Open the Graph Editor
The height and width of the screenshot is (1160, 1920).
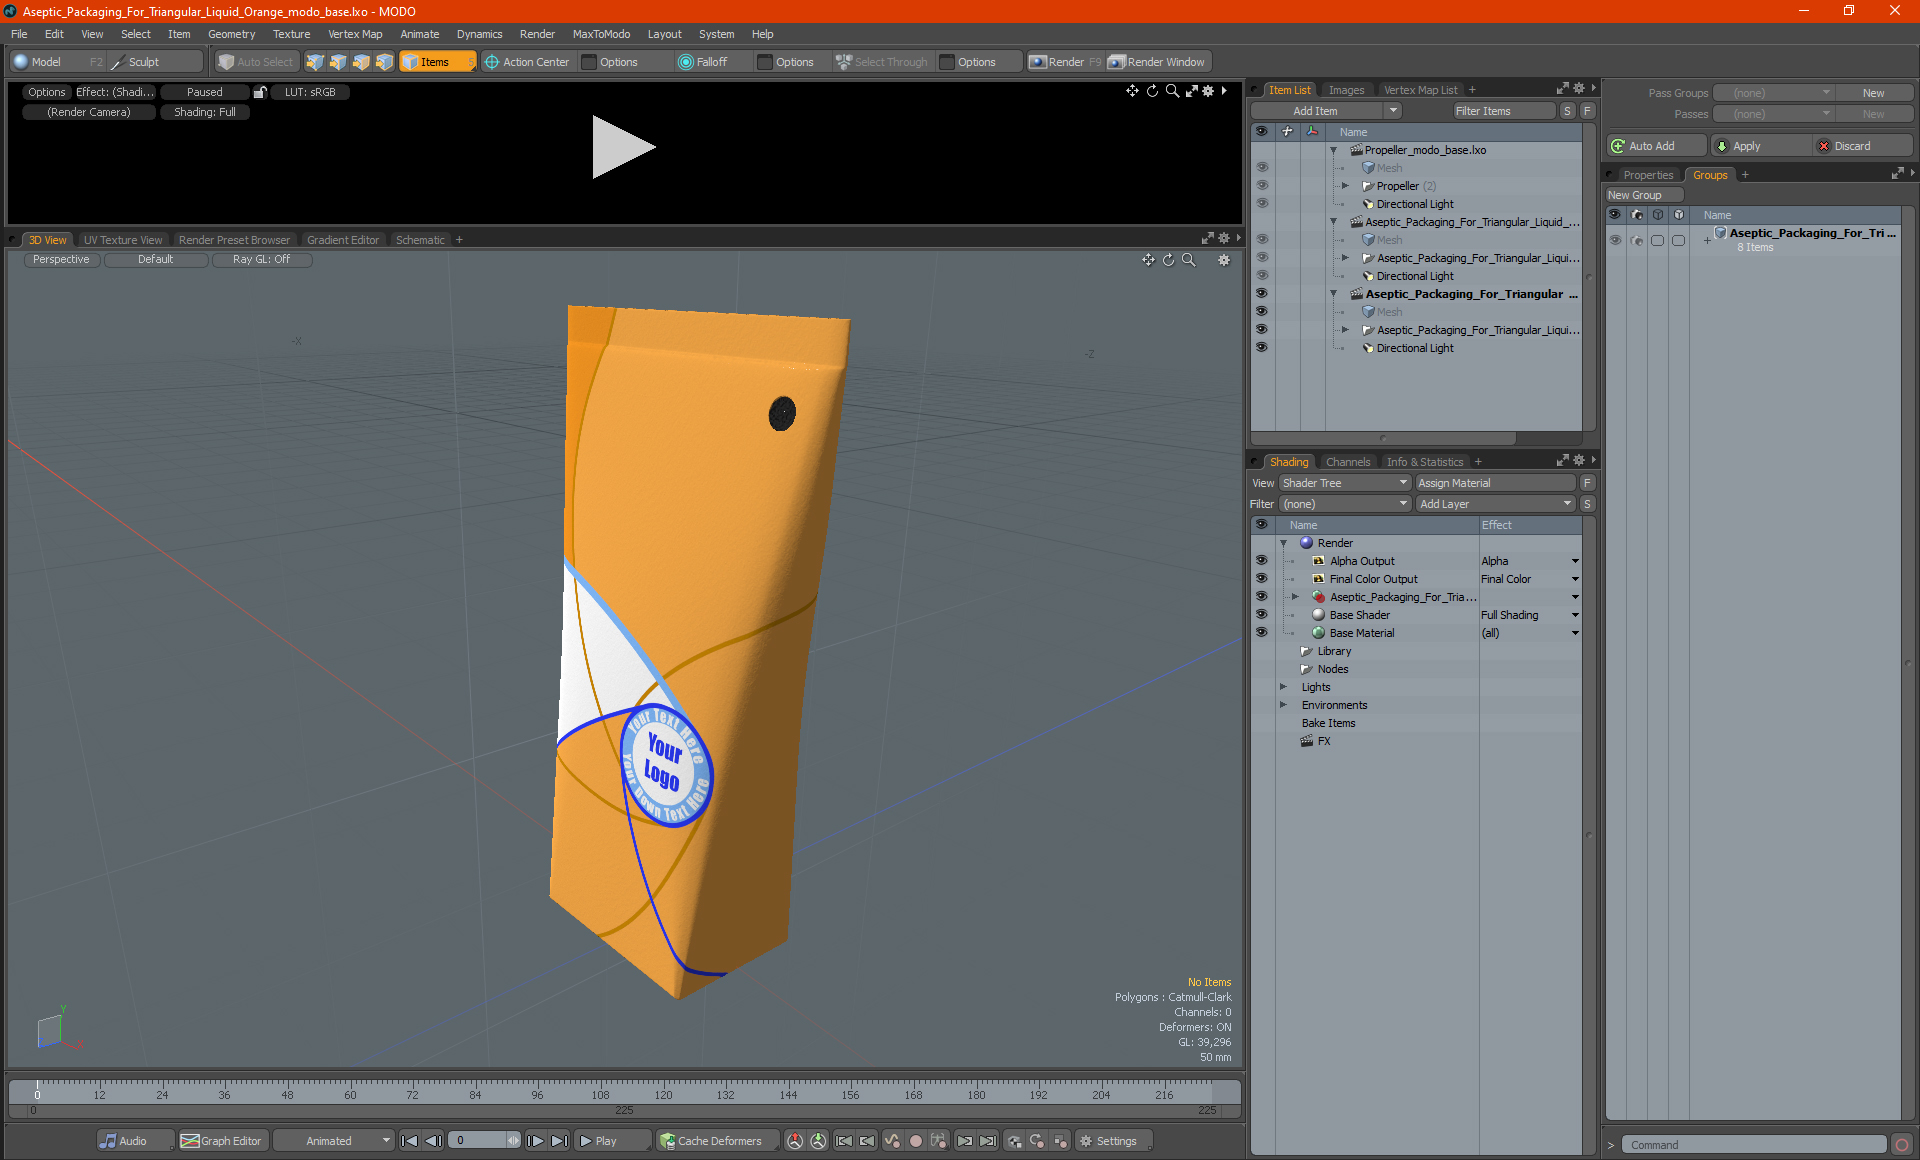coord(222,1141)
